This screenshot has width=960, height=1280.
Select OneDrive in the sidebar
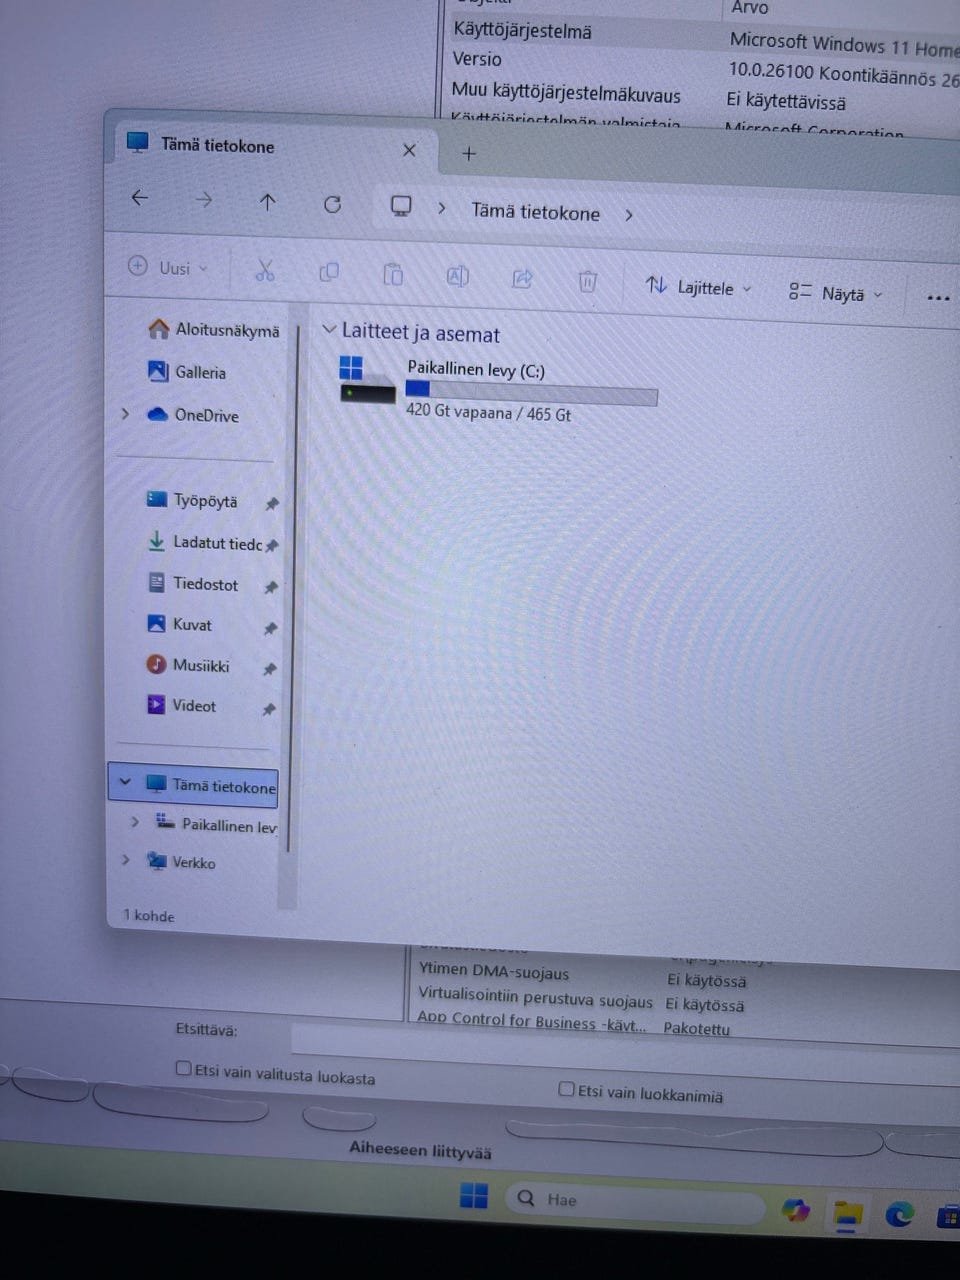click(x=193, y=415)
